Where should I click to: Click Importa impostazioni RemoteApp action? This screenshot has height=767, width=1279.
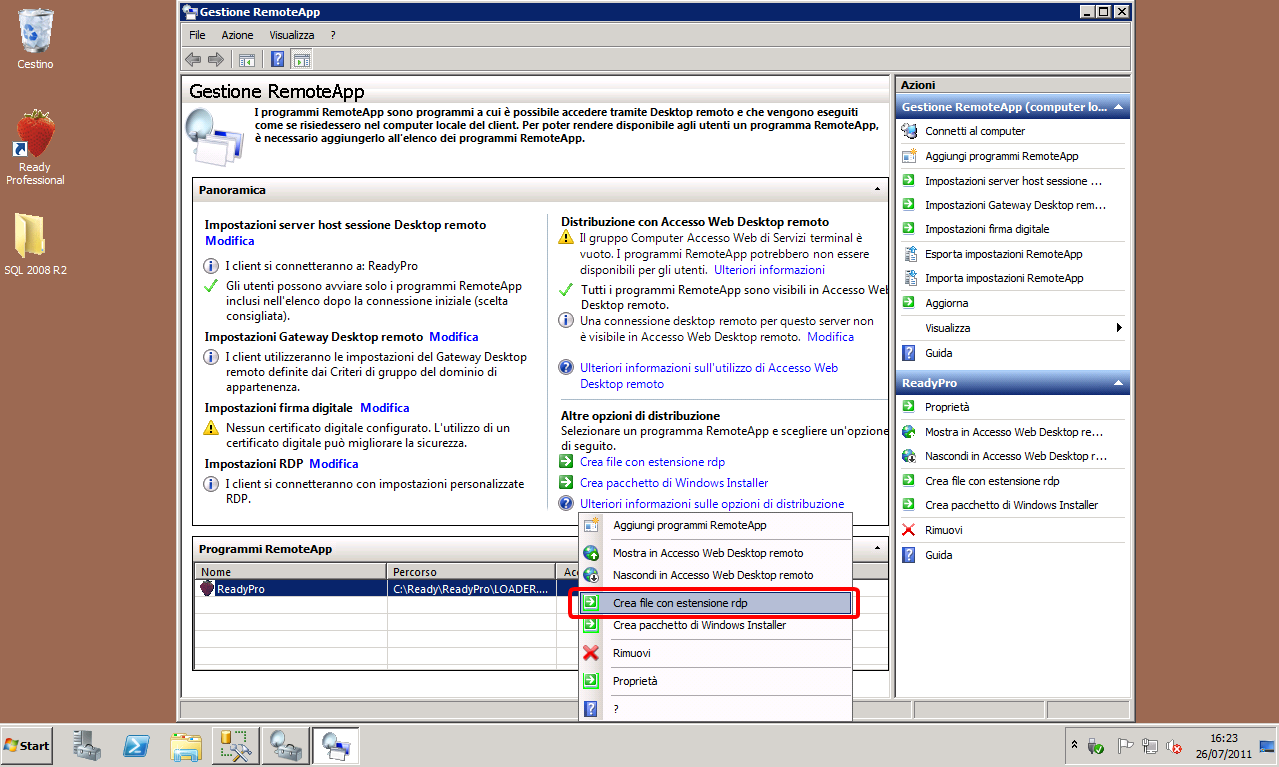[1004, 278]
